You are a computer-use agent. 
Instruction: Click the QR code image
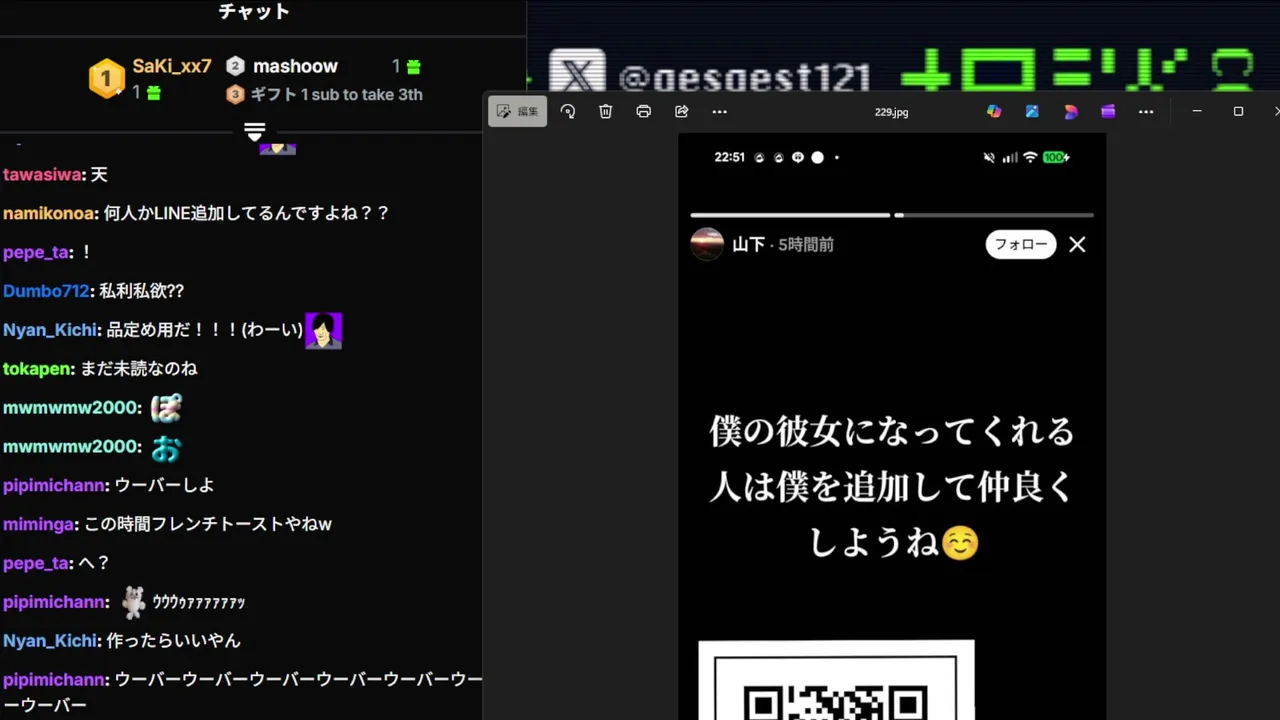(836, 681)
